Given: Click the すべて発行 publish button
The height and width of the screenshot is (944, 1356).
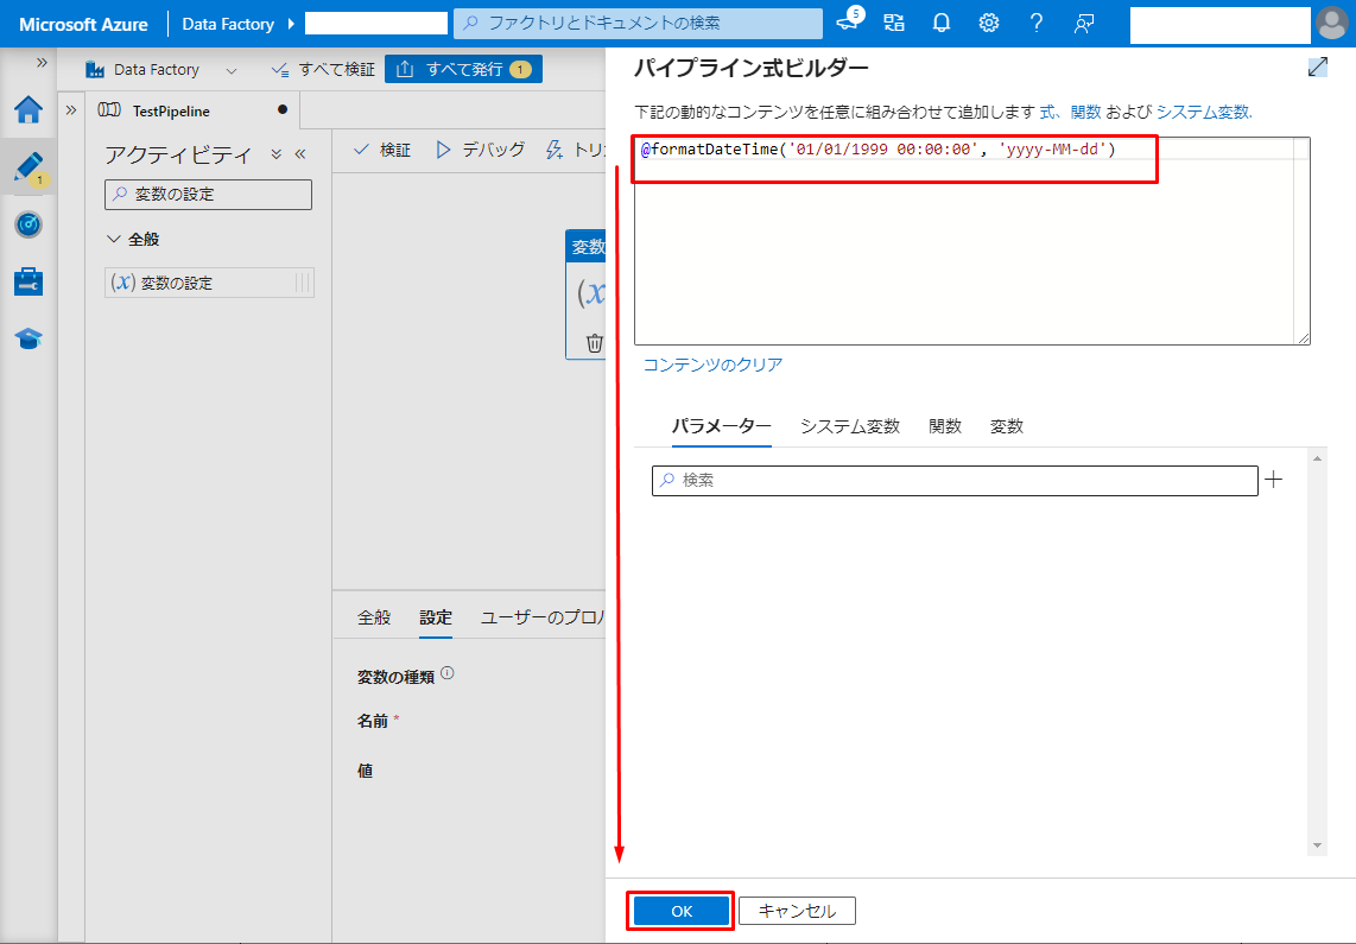Looking at the screenshot, I should tap(463, 69).
